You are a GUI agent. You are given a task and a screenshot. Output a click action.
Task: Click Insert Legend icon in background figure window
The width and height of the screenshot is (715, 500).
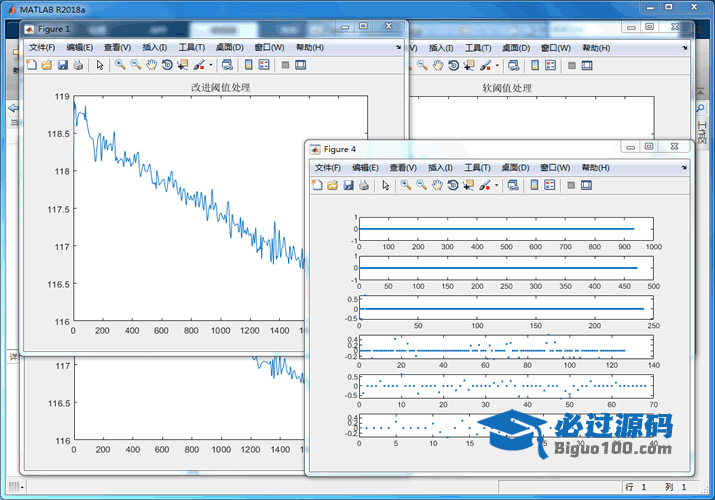[x=551, y=65]
